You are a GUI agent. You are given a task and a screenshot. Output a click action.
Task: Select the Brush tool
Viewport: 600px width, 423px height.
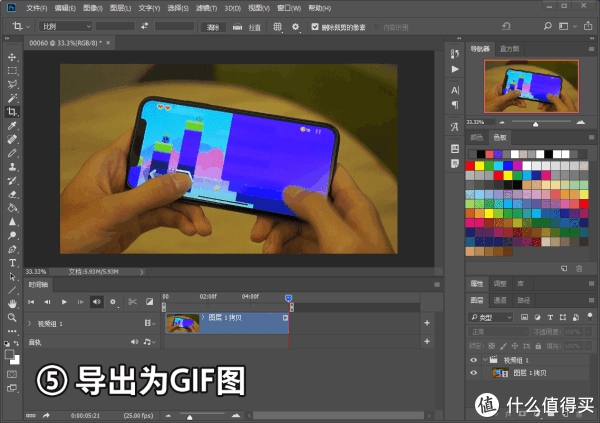pos(12,153)
